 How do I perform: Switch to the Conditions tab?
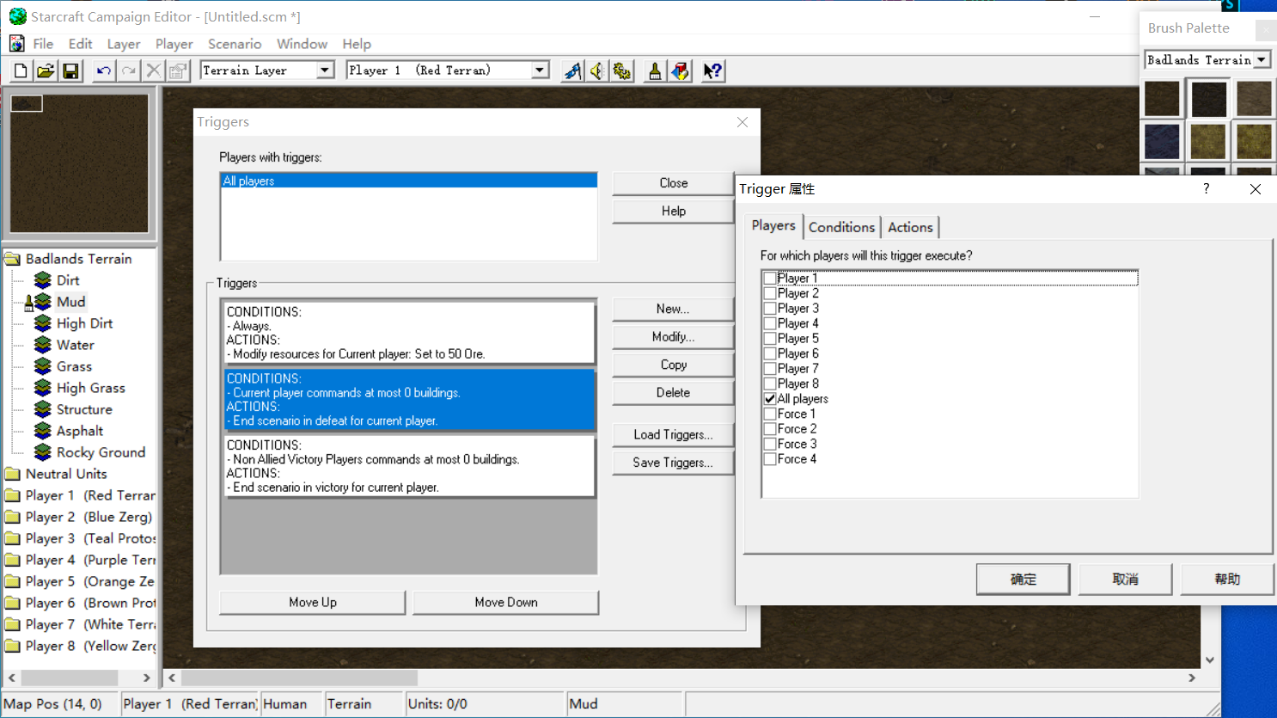841,227
